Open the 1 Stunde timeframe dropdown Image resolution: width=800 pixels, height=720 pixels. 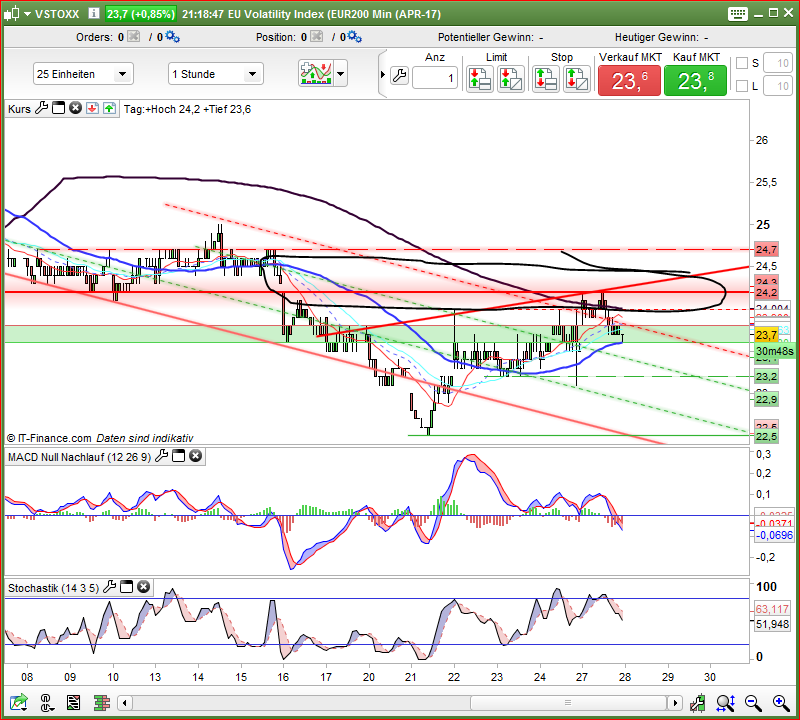217,74
